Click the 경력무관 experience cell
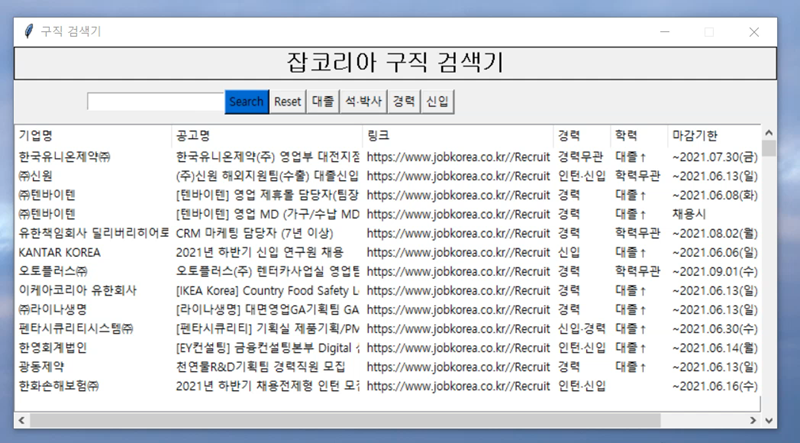Viewport: 800px width, 443px height. tap(581, 157)
